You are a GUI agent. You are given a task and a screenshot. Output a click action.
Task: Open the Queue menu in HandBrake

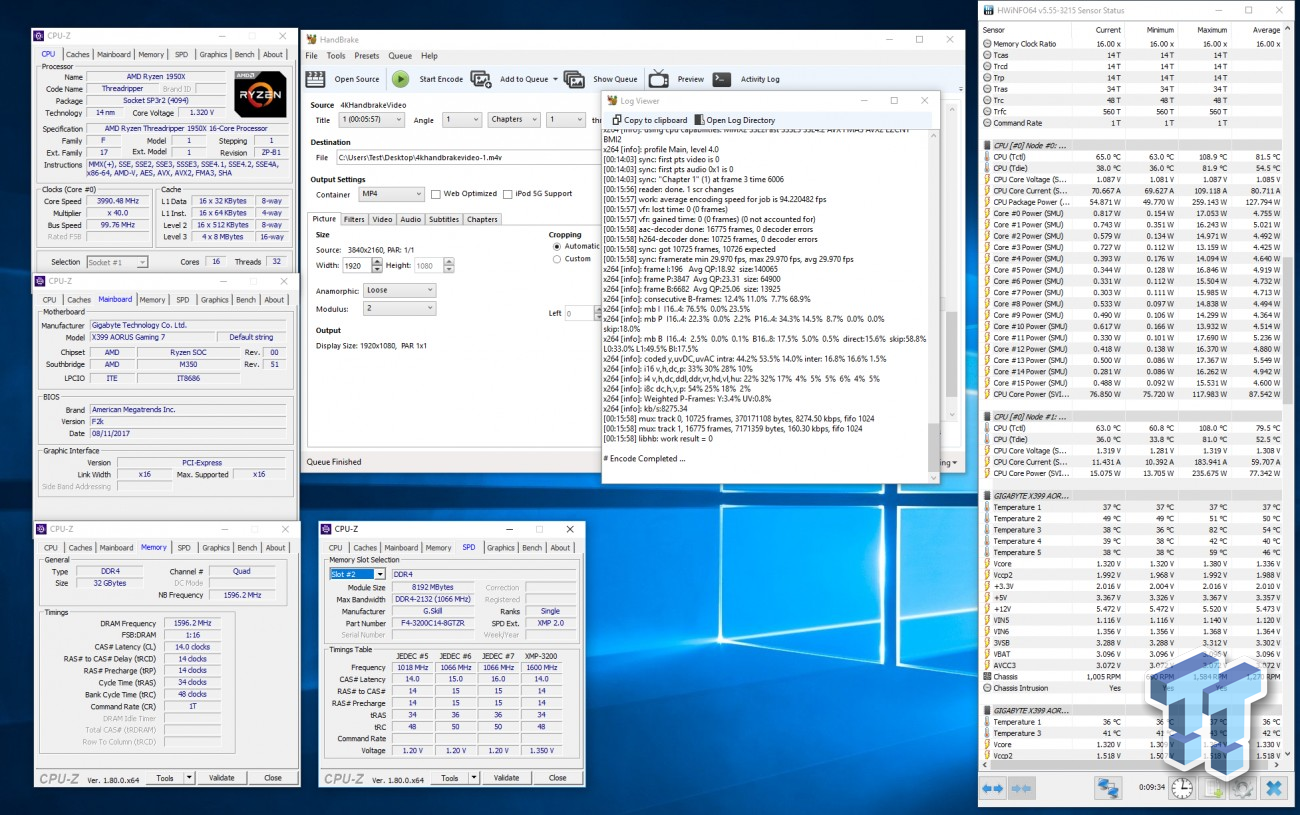click(x=400, y=56)
